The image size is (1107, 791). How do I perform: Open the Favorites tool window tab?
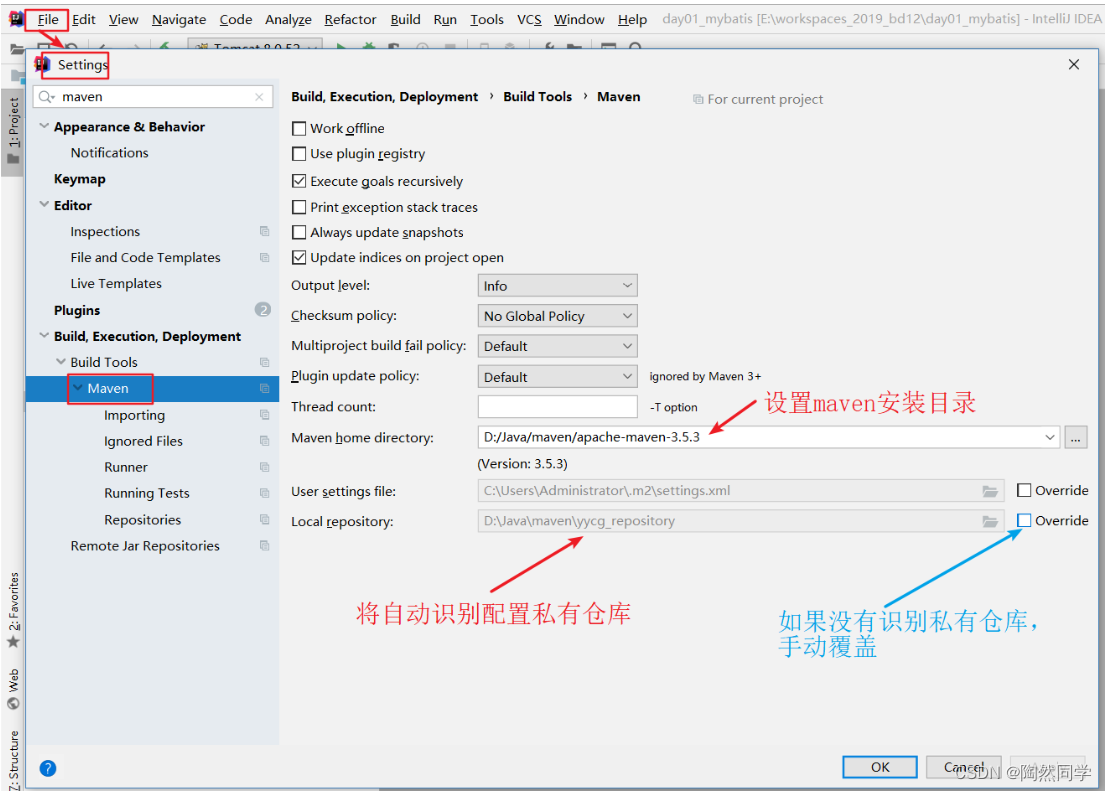point(13,609)
